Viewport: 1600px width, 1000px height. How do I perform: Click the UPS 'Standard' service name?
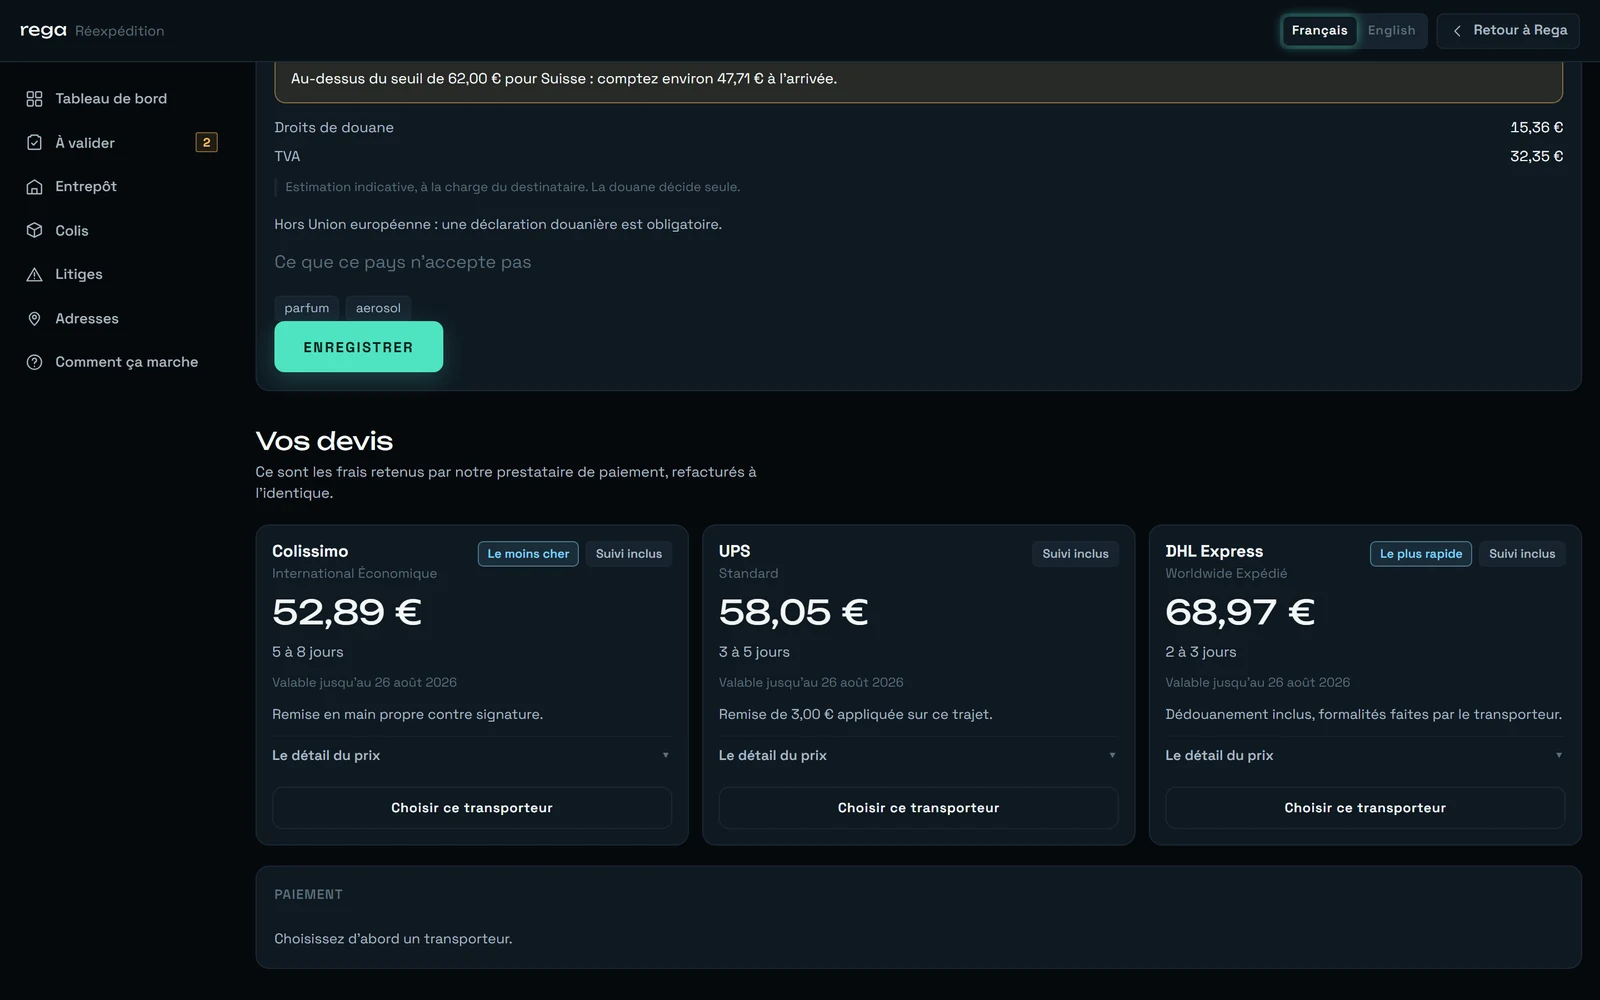749,574
